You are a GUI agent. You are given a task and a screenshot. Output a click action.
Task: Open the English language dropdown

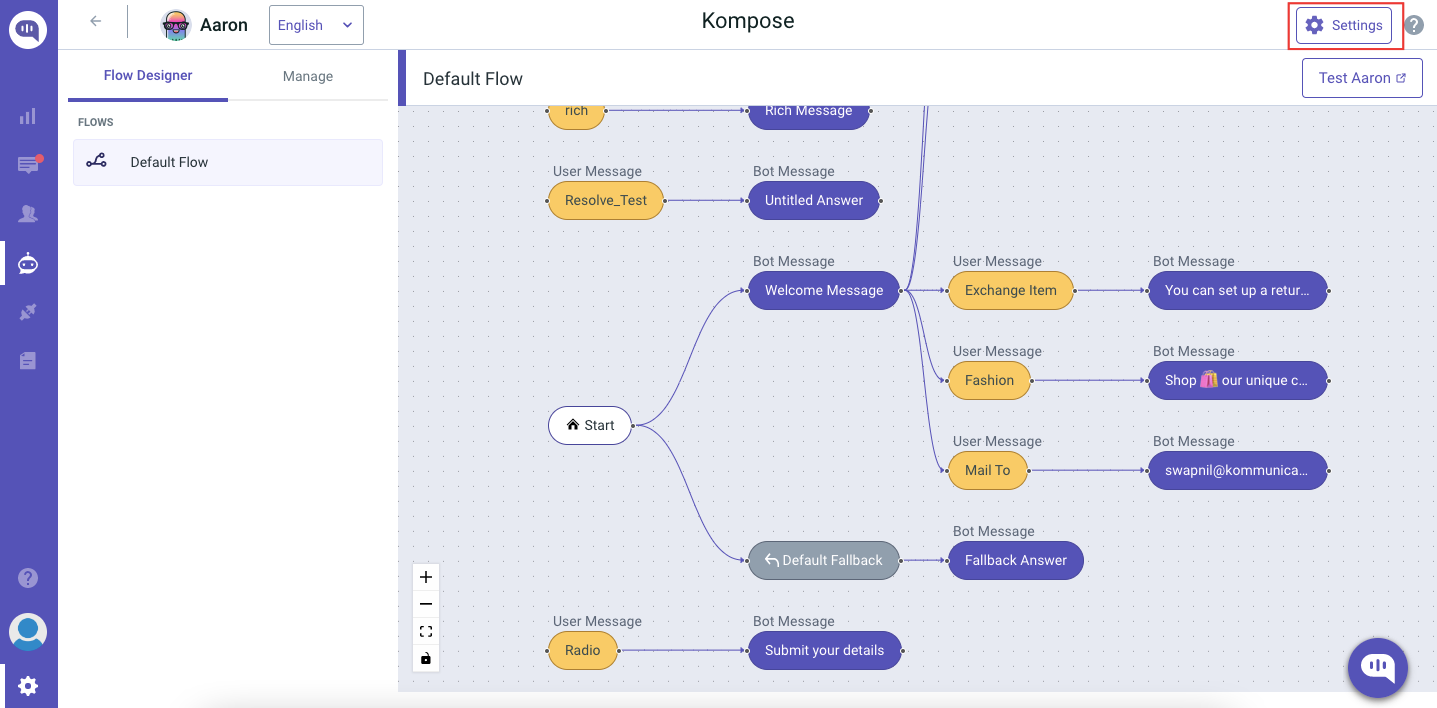316,24
